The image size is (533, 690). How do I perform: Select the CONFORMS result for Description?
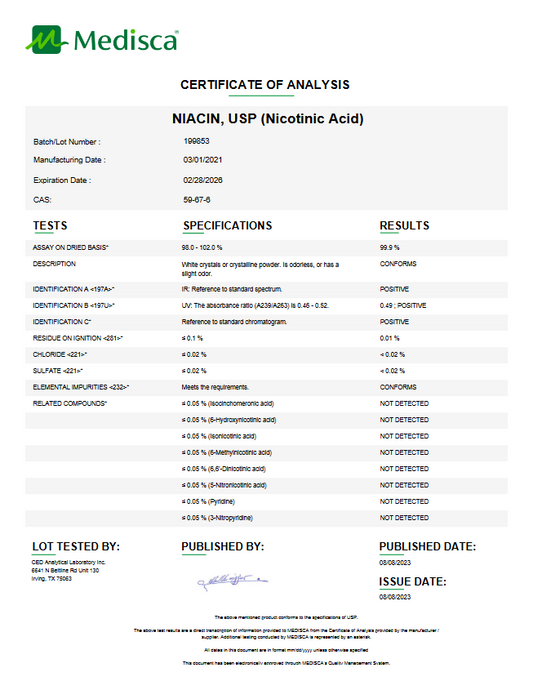click(x=398, y=264)
